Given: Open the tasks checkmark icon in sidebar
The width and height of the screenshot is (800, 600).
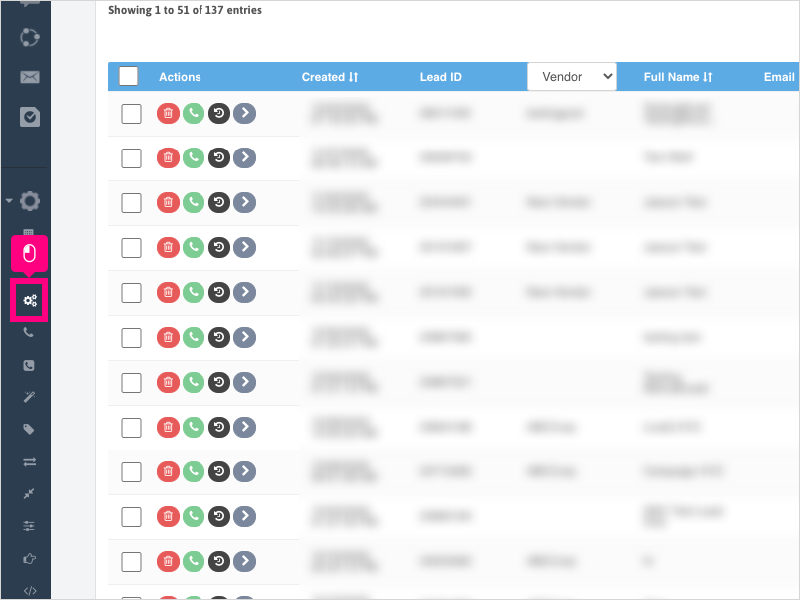Looking at the screenshot, I should [x=30, y=117].
